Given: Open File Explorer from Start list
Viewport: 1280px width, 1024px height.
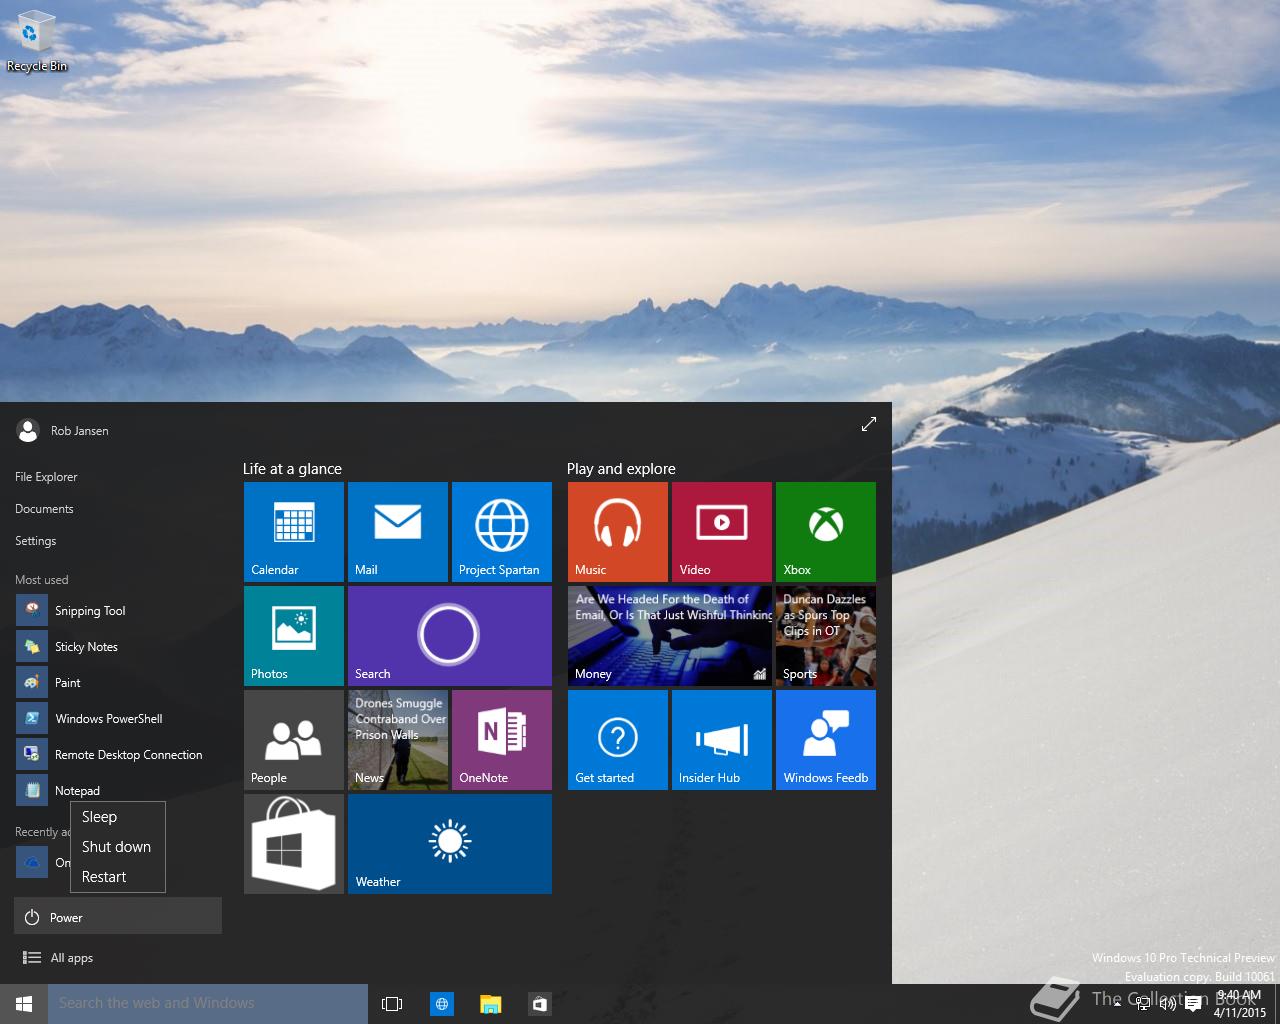Looking at the screenshot, I should pyautogui.click(x=46, y=477).
